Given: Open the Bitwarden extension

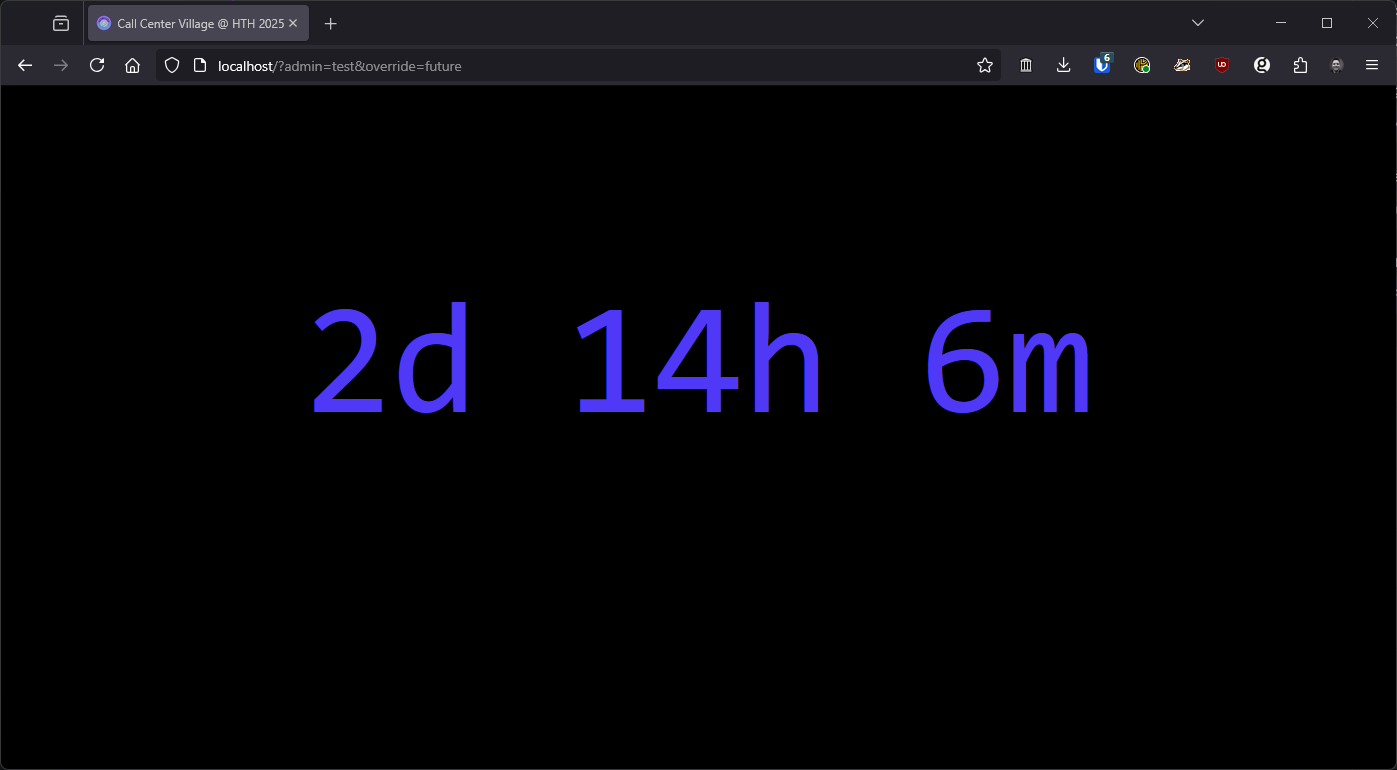Looking at the screenshot, I should (x=1103, y=65).
